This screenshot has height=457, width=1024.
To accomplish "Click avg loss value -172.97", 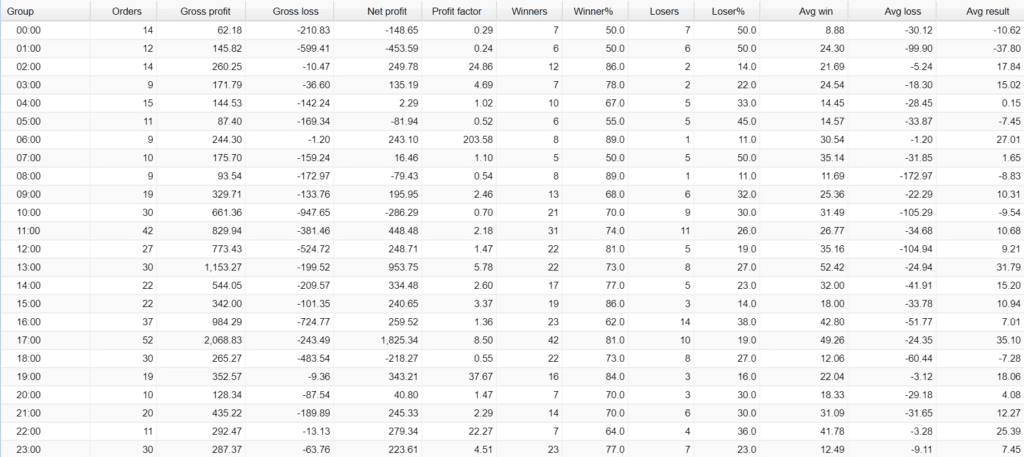I will point(917,176).
